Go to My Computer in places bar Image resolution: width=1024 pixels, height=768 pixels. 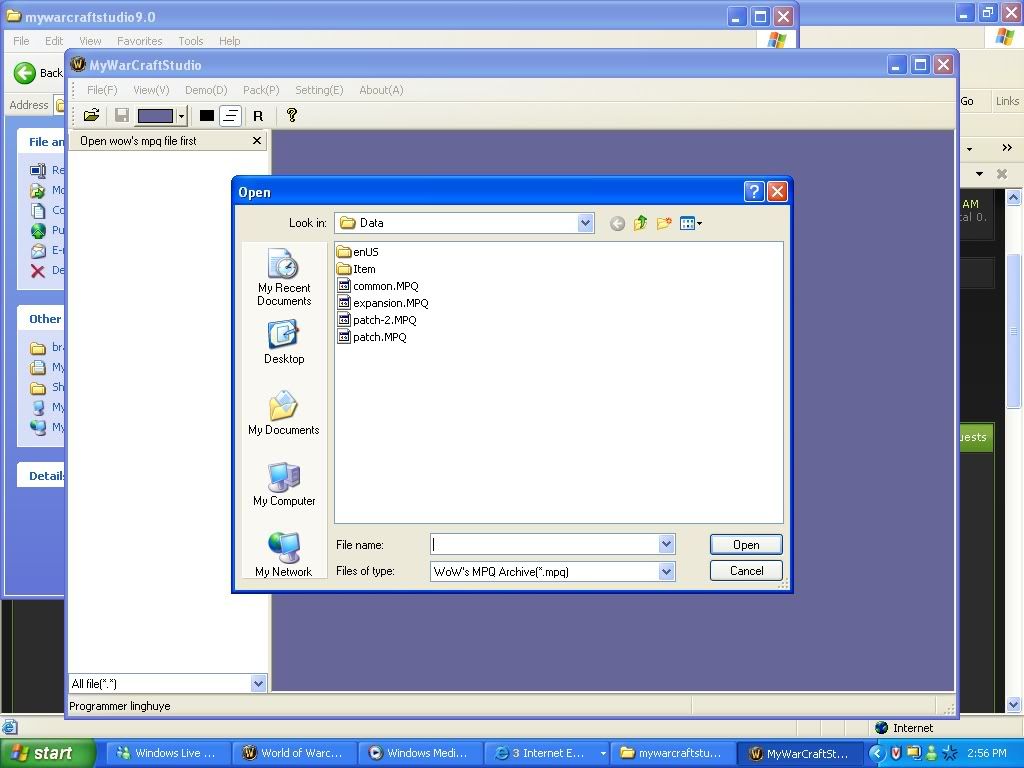tap(284, 484)
